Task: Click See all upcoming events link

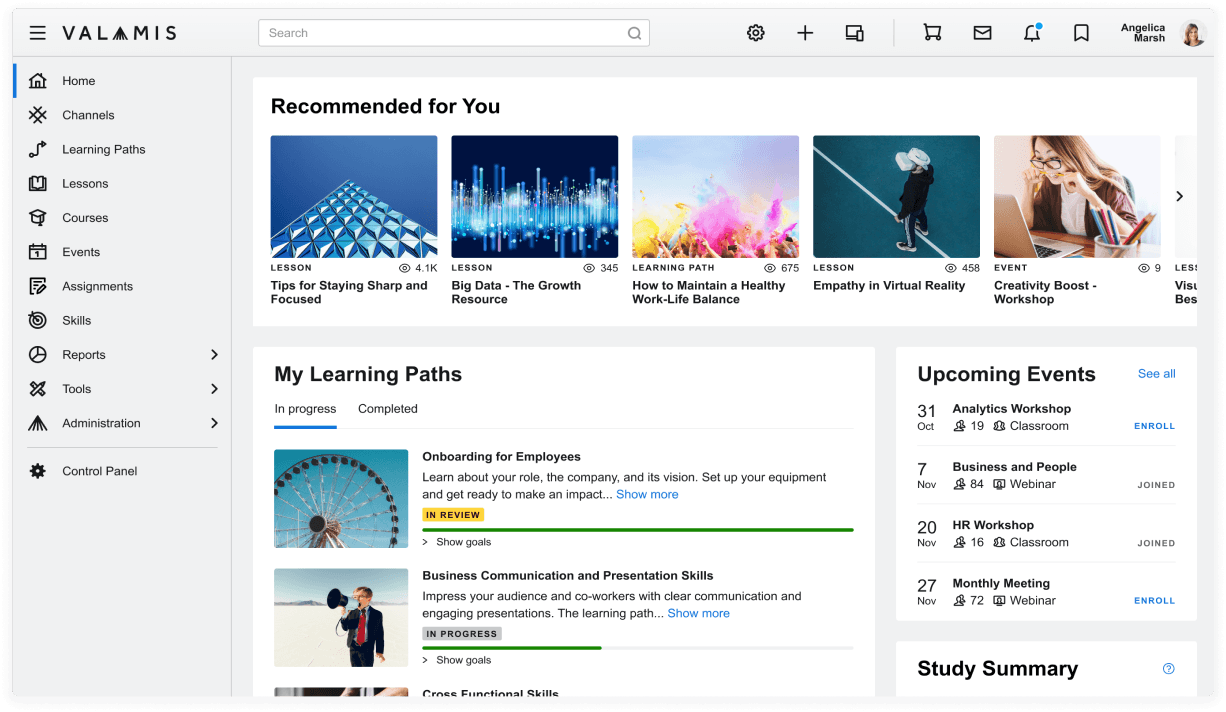Action: pos(1156,374)
